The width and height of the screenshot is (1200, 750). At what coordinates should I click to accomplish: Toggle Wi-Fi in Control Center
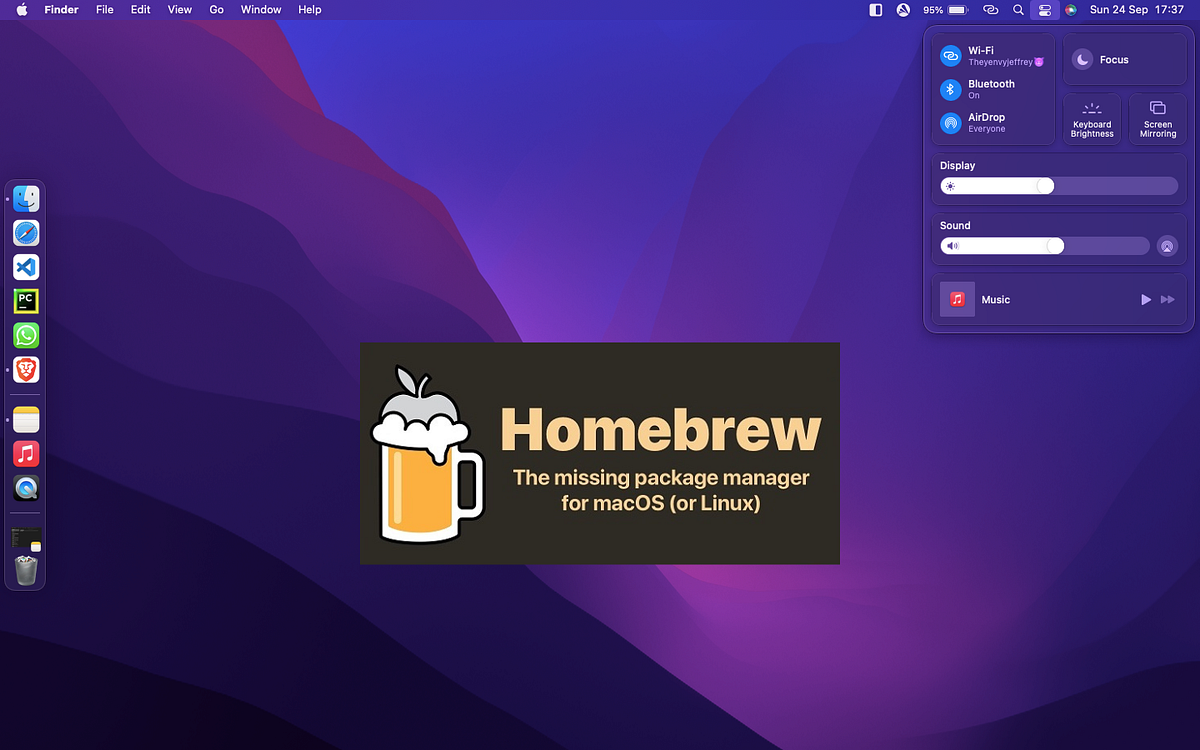tap(950, 55)
